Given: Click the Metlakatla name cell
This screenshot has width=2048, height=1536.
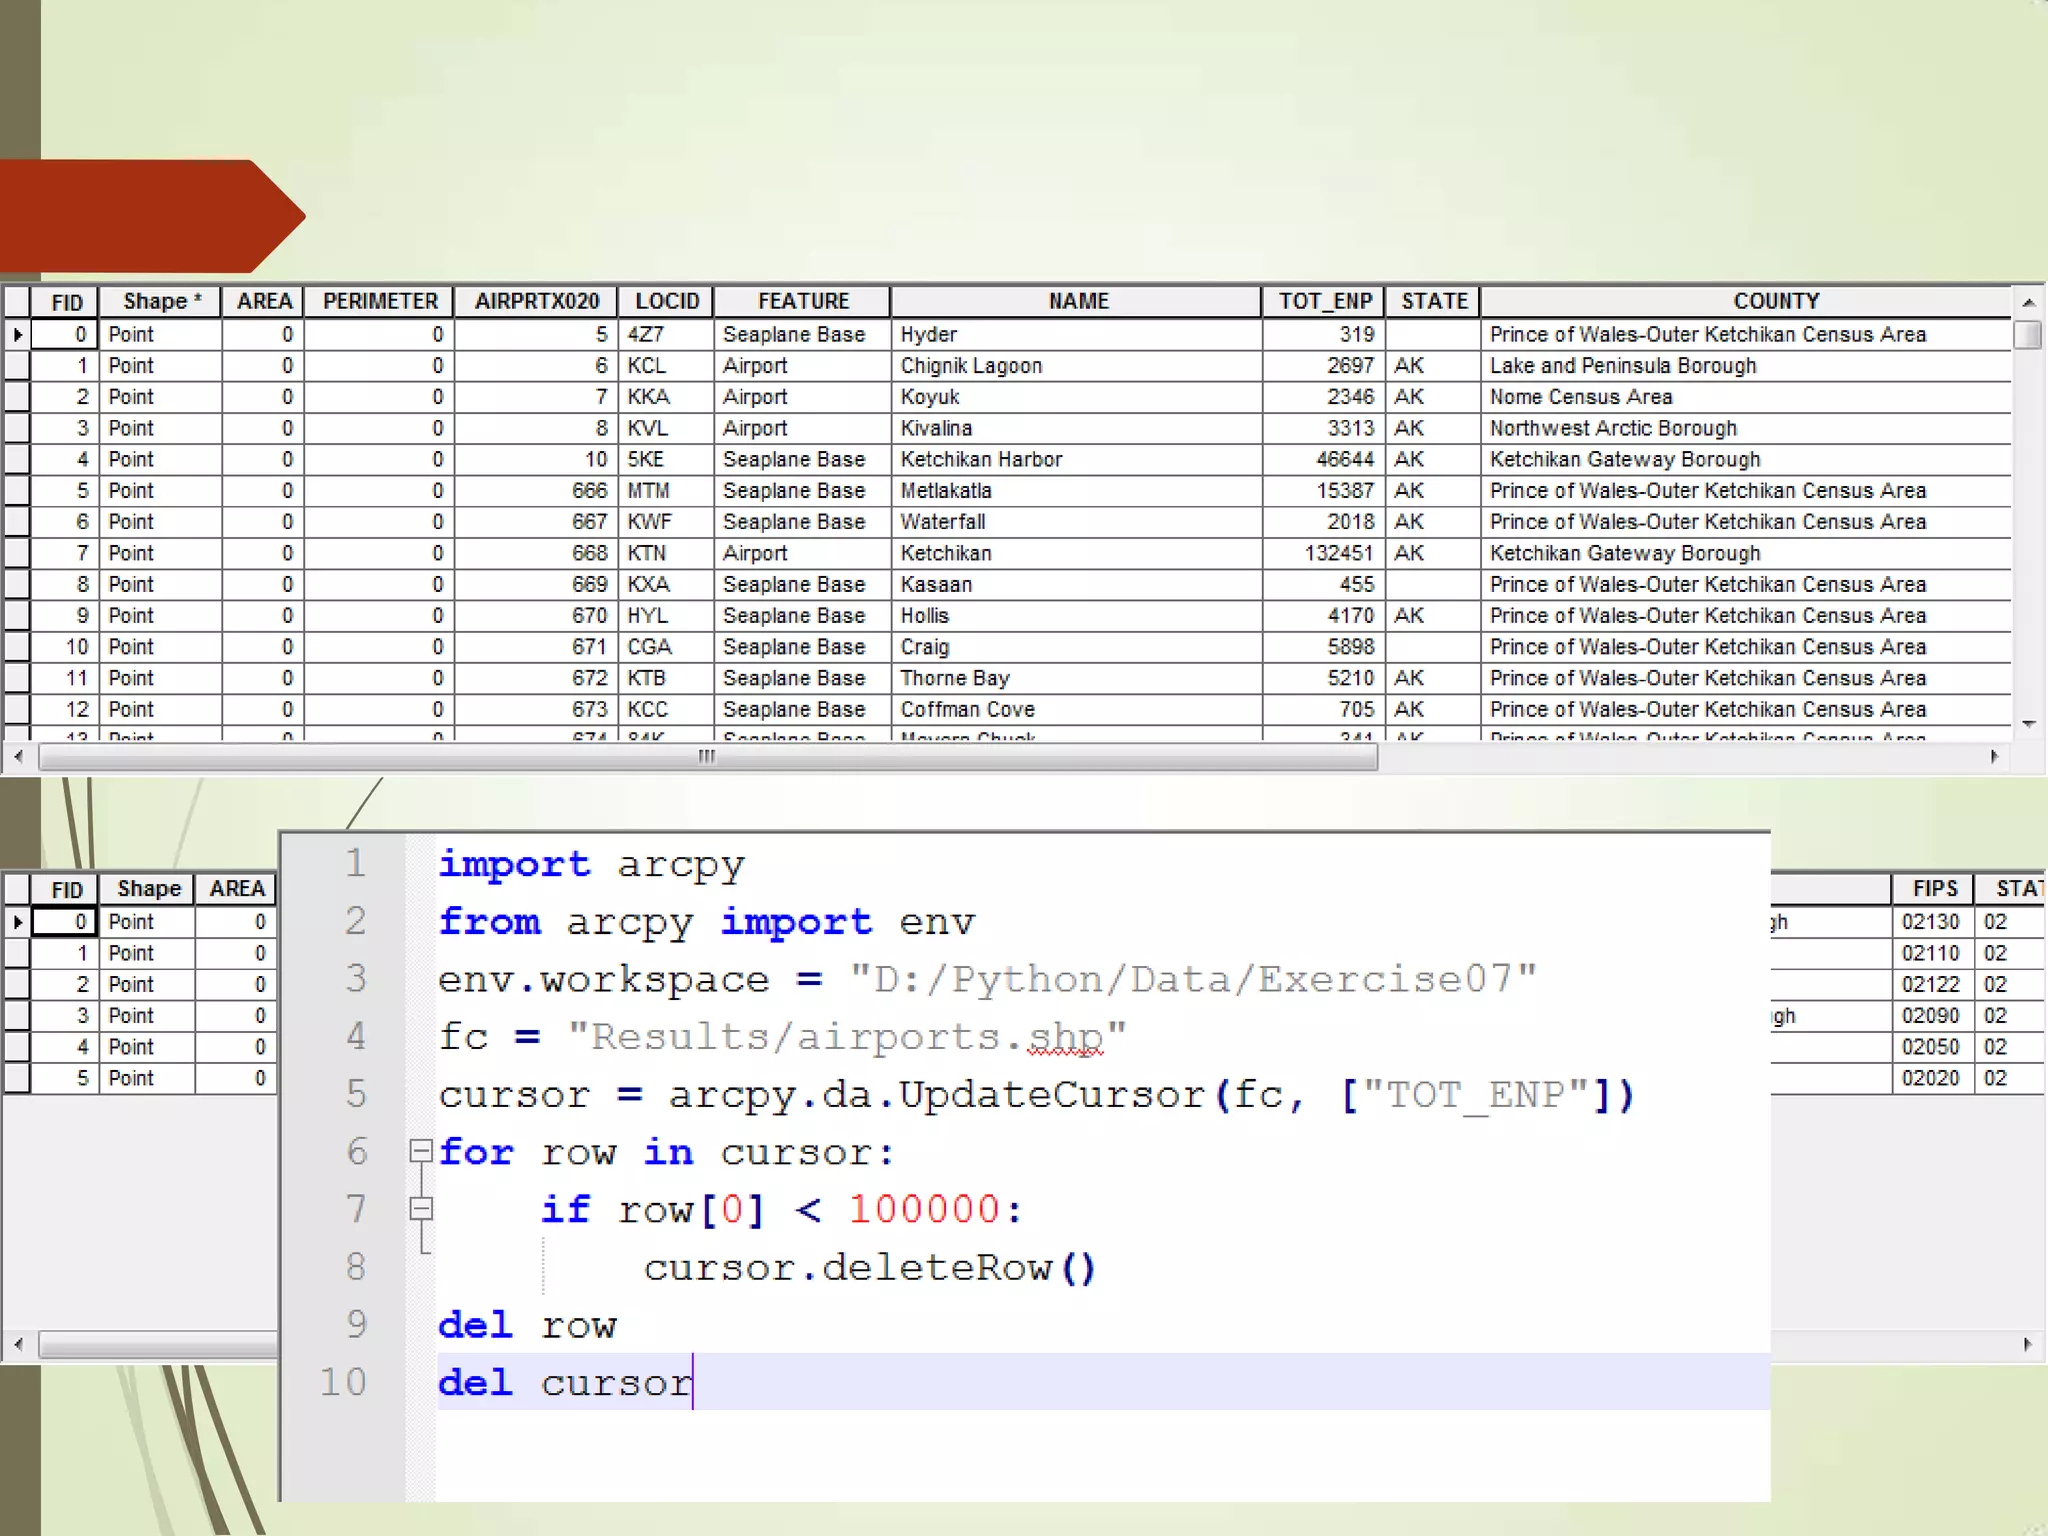Looking at the screenshot, I should pyautogui.click(x=1076, y=491).
